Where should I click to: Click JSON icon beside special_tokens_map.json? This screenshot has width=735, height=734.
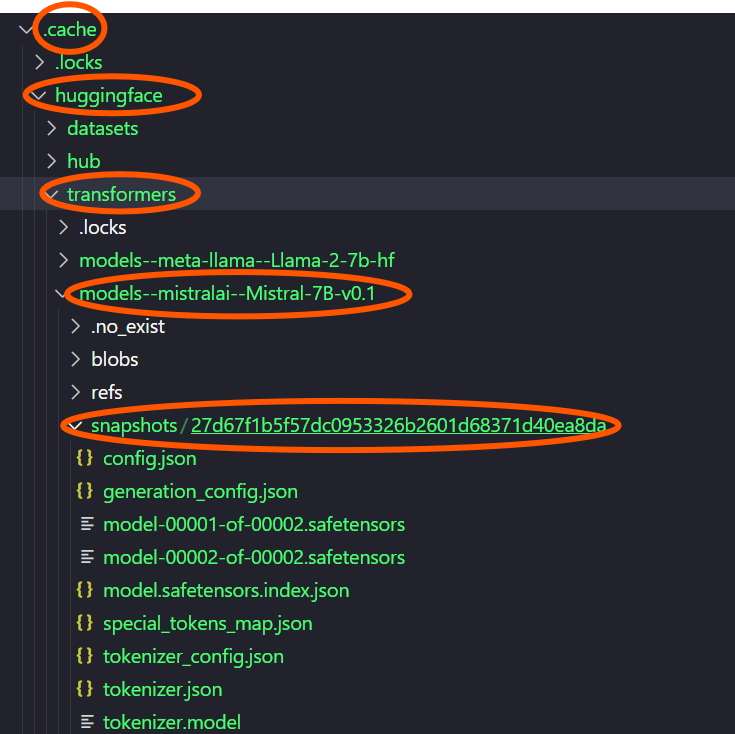[85, 623]
